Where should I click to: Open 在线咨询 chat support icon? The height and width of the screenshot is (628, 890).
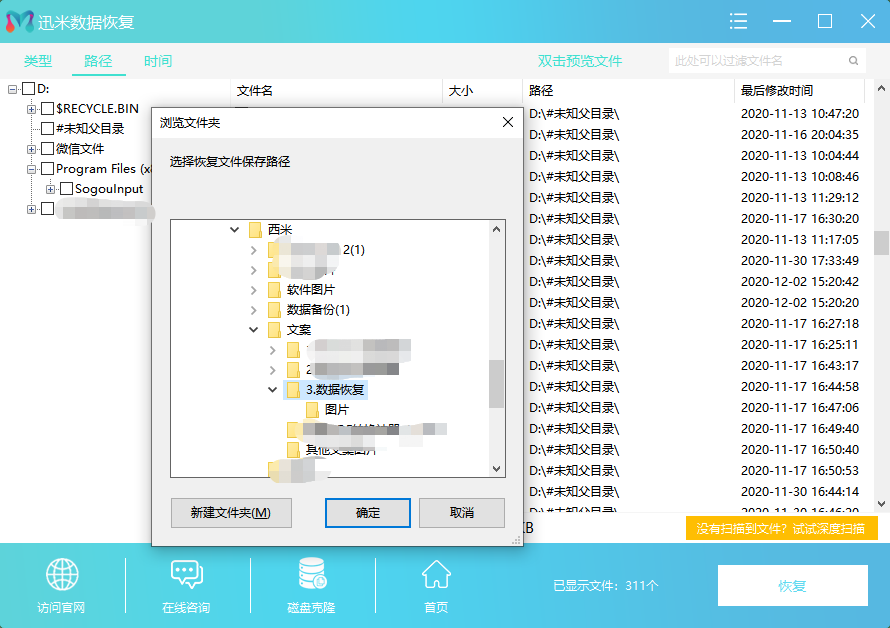186,573
